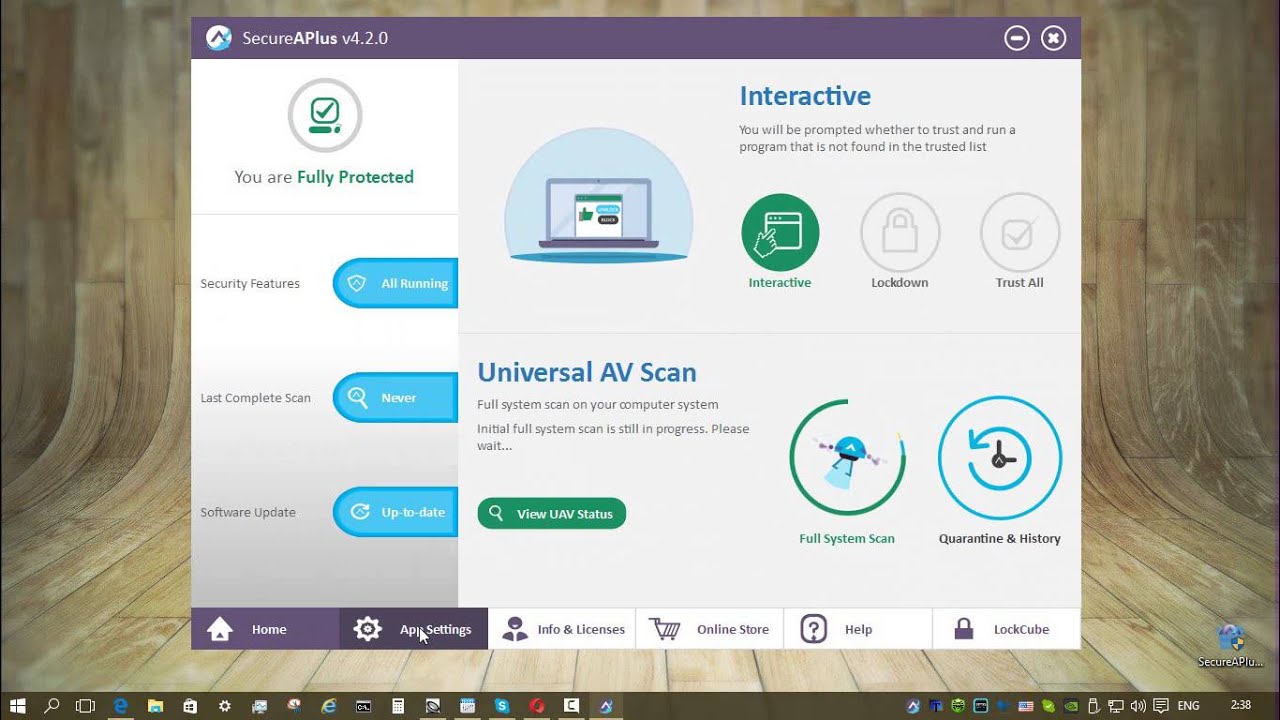1280x720 pixels.
Task: Launch Microsoft Edge from taskbar
Action: click(121, 705)
